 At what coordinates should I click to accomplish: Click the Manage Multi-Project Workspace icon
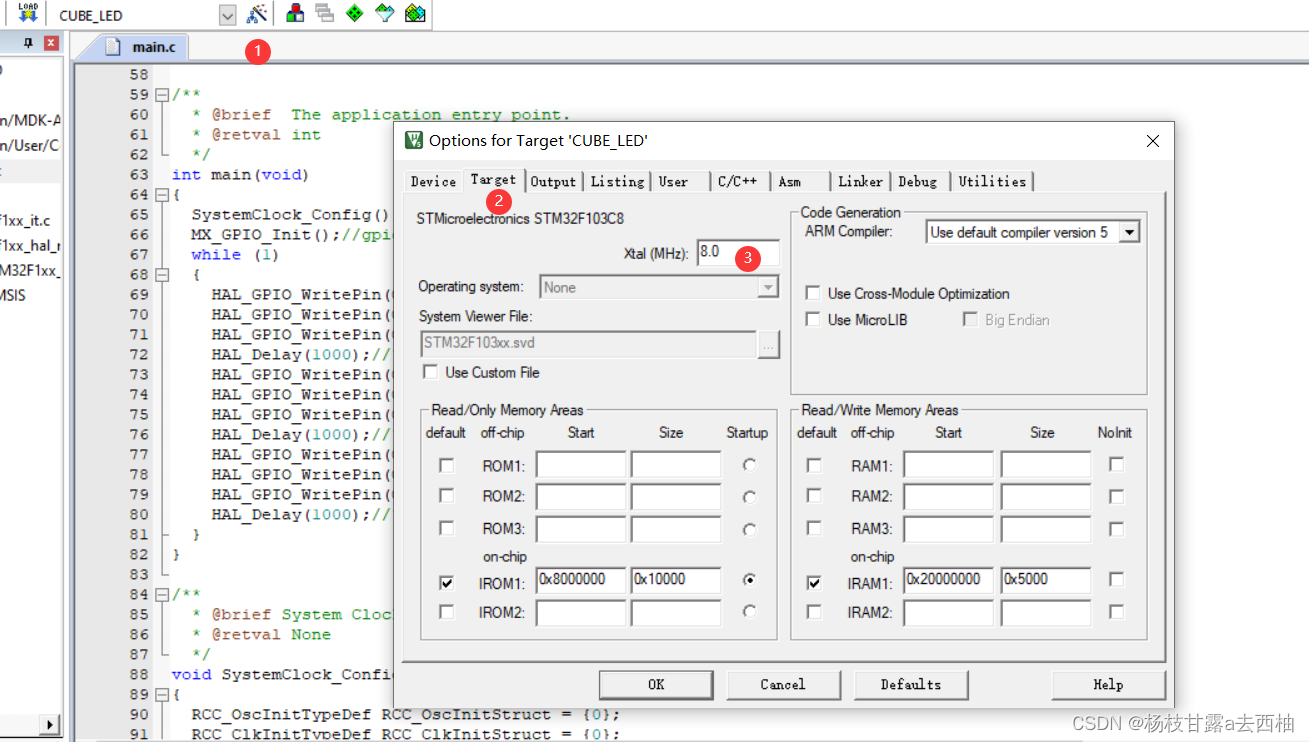click(324, 14)
